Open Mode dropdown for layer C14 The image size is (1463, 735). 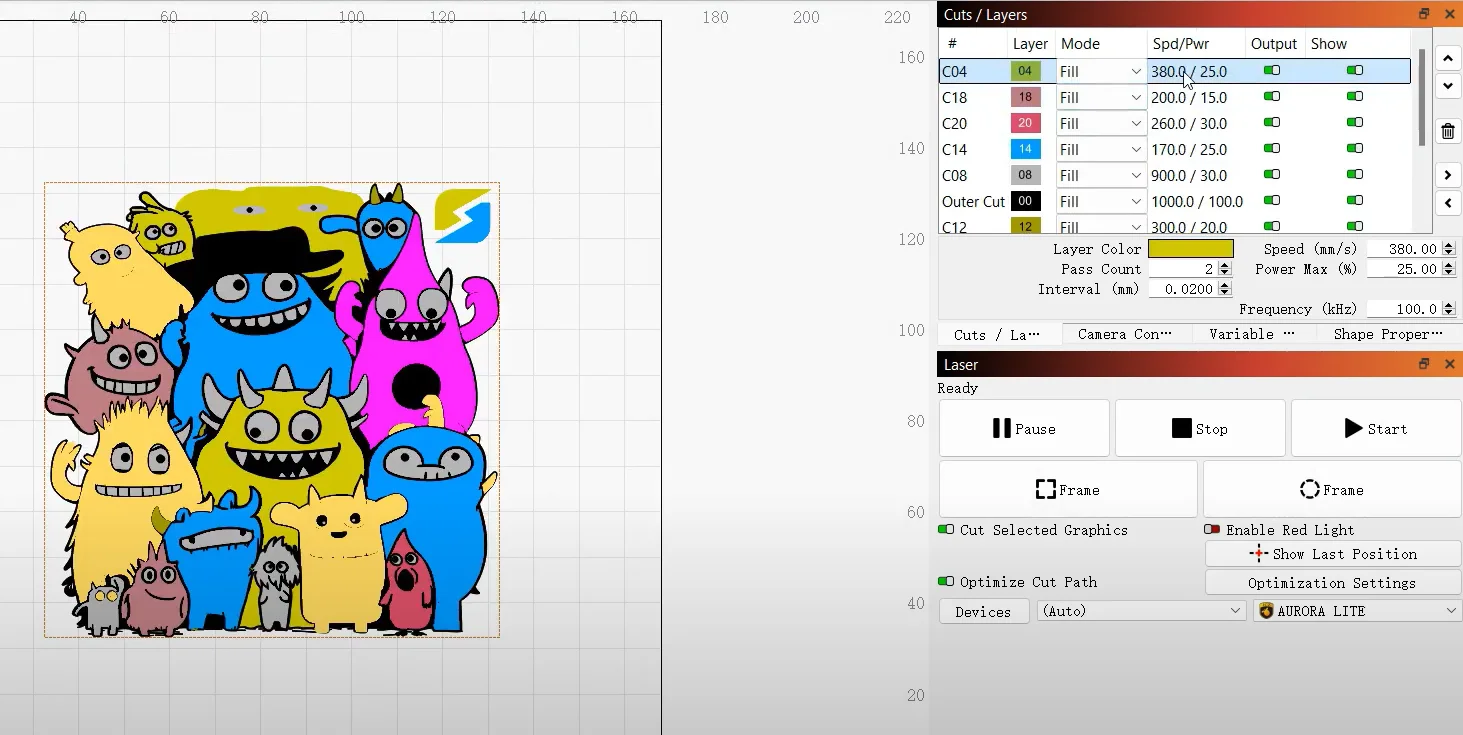pyautogui.click(x=1100, y=149)
